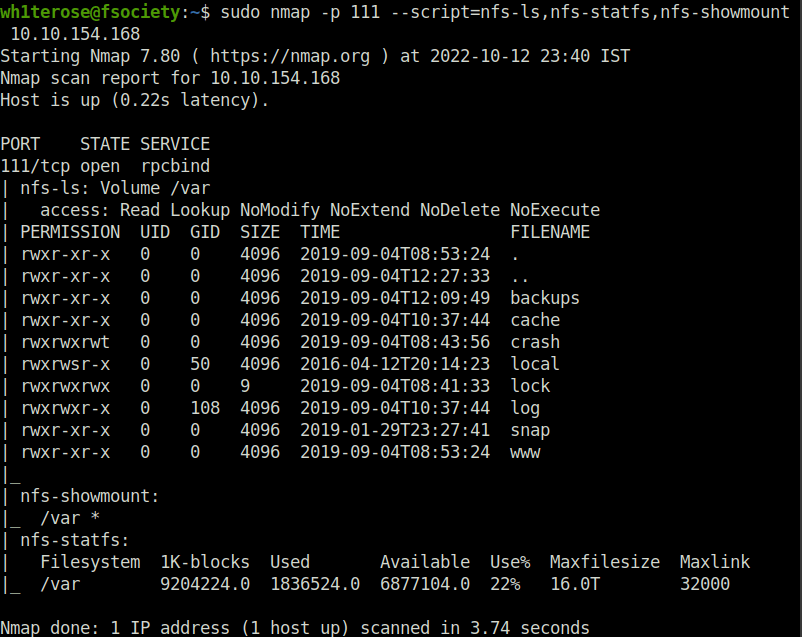Click the Available column header
802x637 pixels.
[425, 562]
